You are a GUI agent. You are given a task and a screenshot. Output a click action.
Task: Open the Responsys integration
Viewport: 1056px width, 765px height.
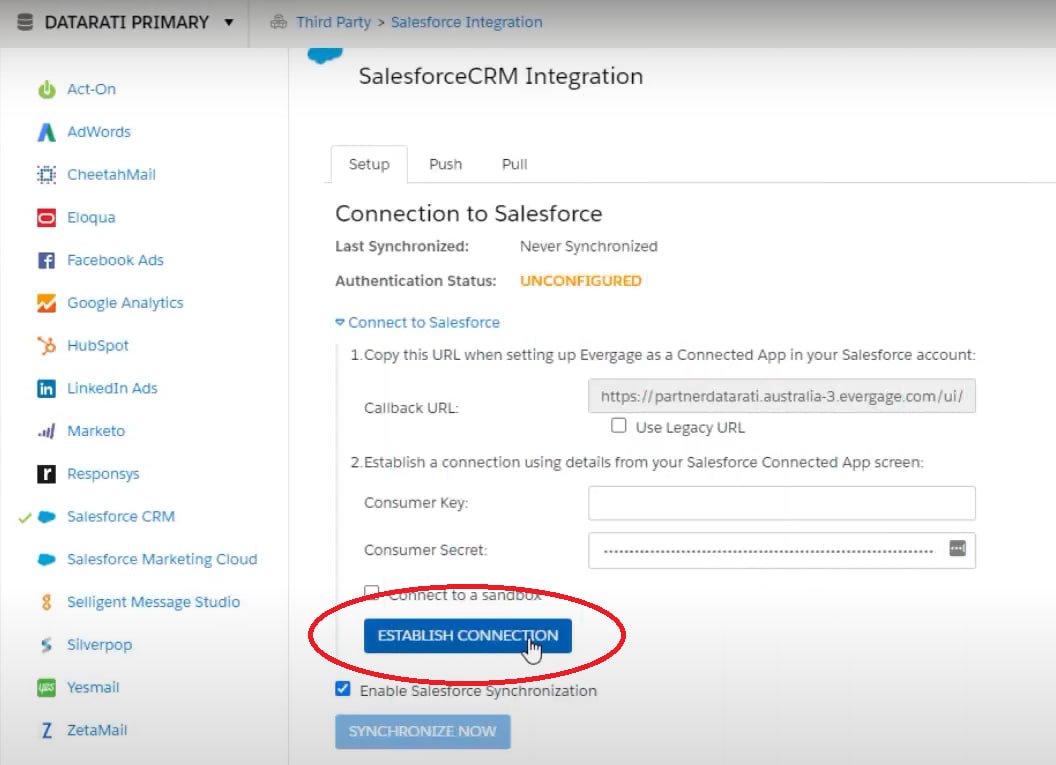(103, 474)
